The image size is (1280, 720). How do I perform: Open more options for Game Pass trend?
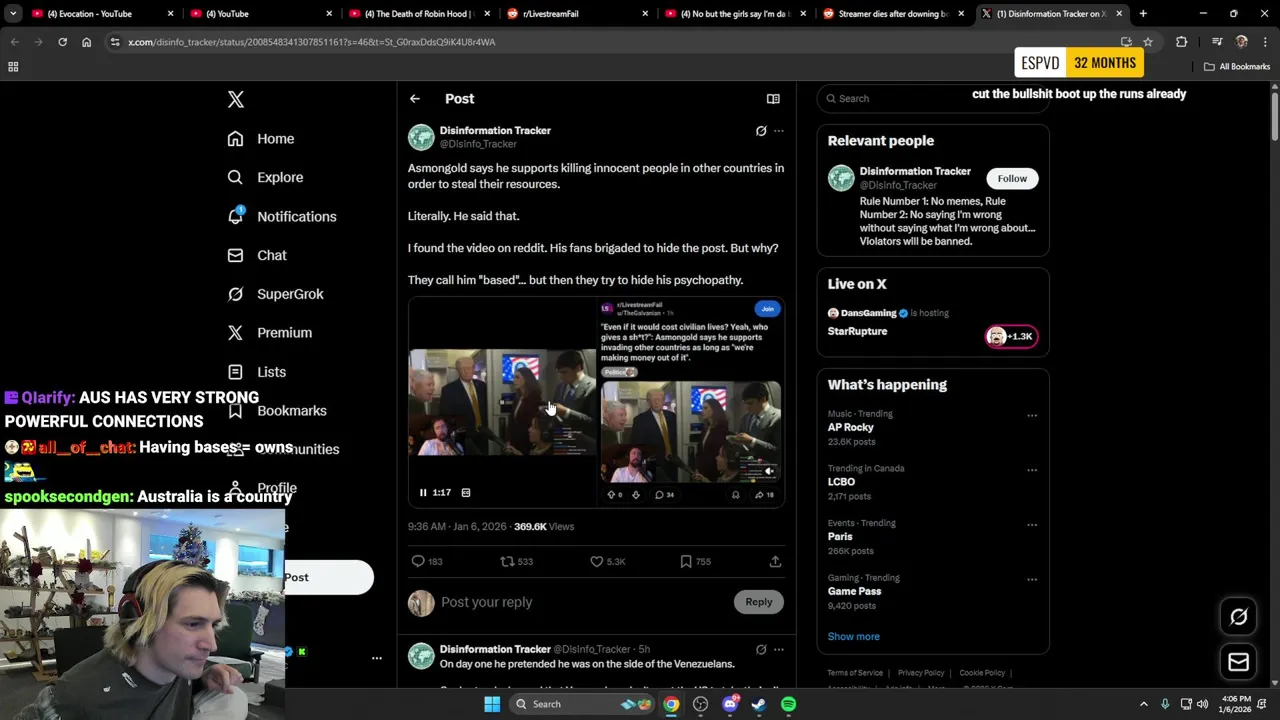tap(1032, 580)
